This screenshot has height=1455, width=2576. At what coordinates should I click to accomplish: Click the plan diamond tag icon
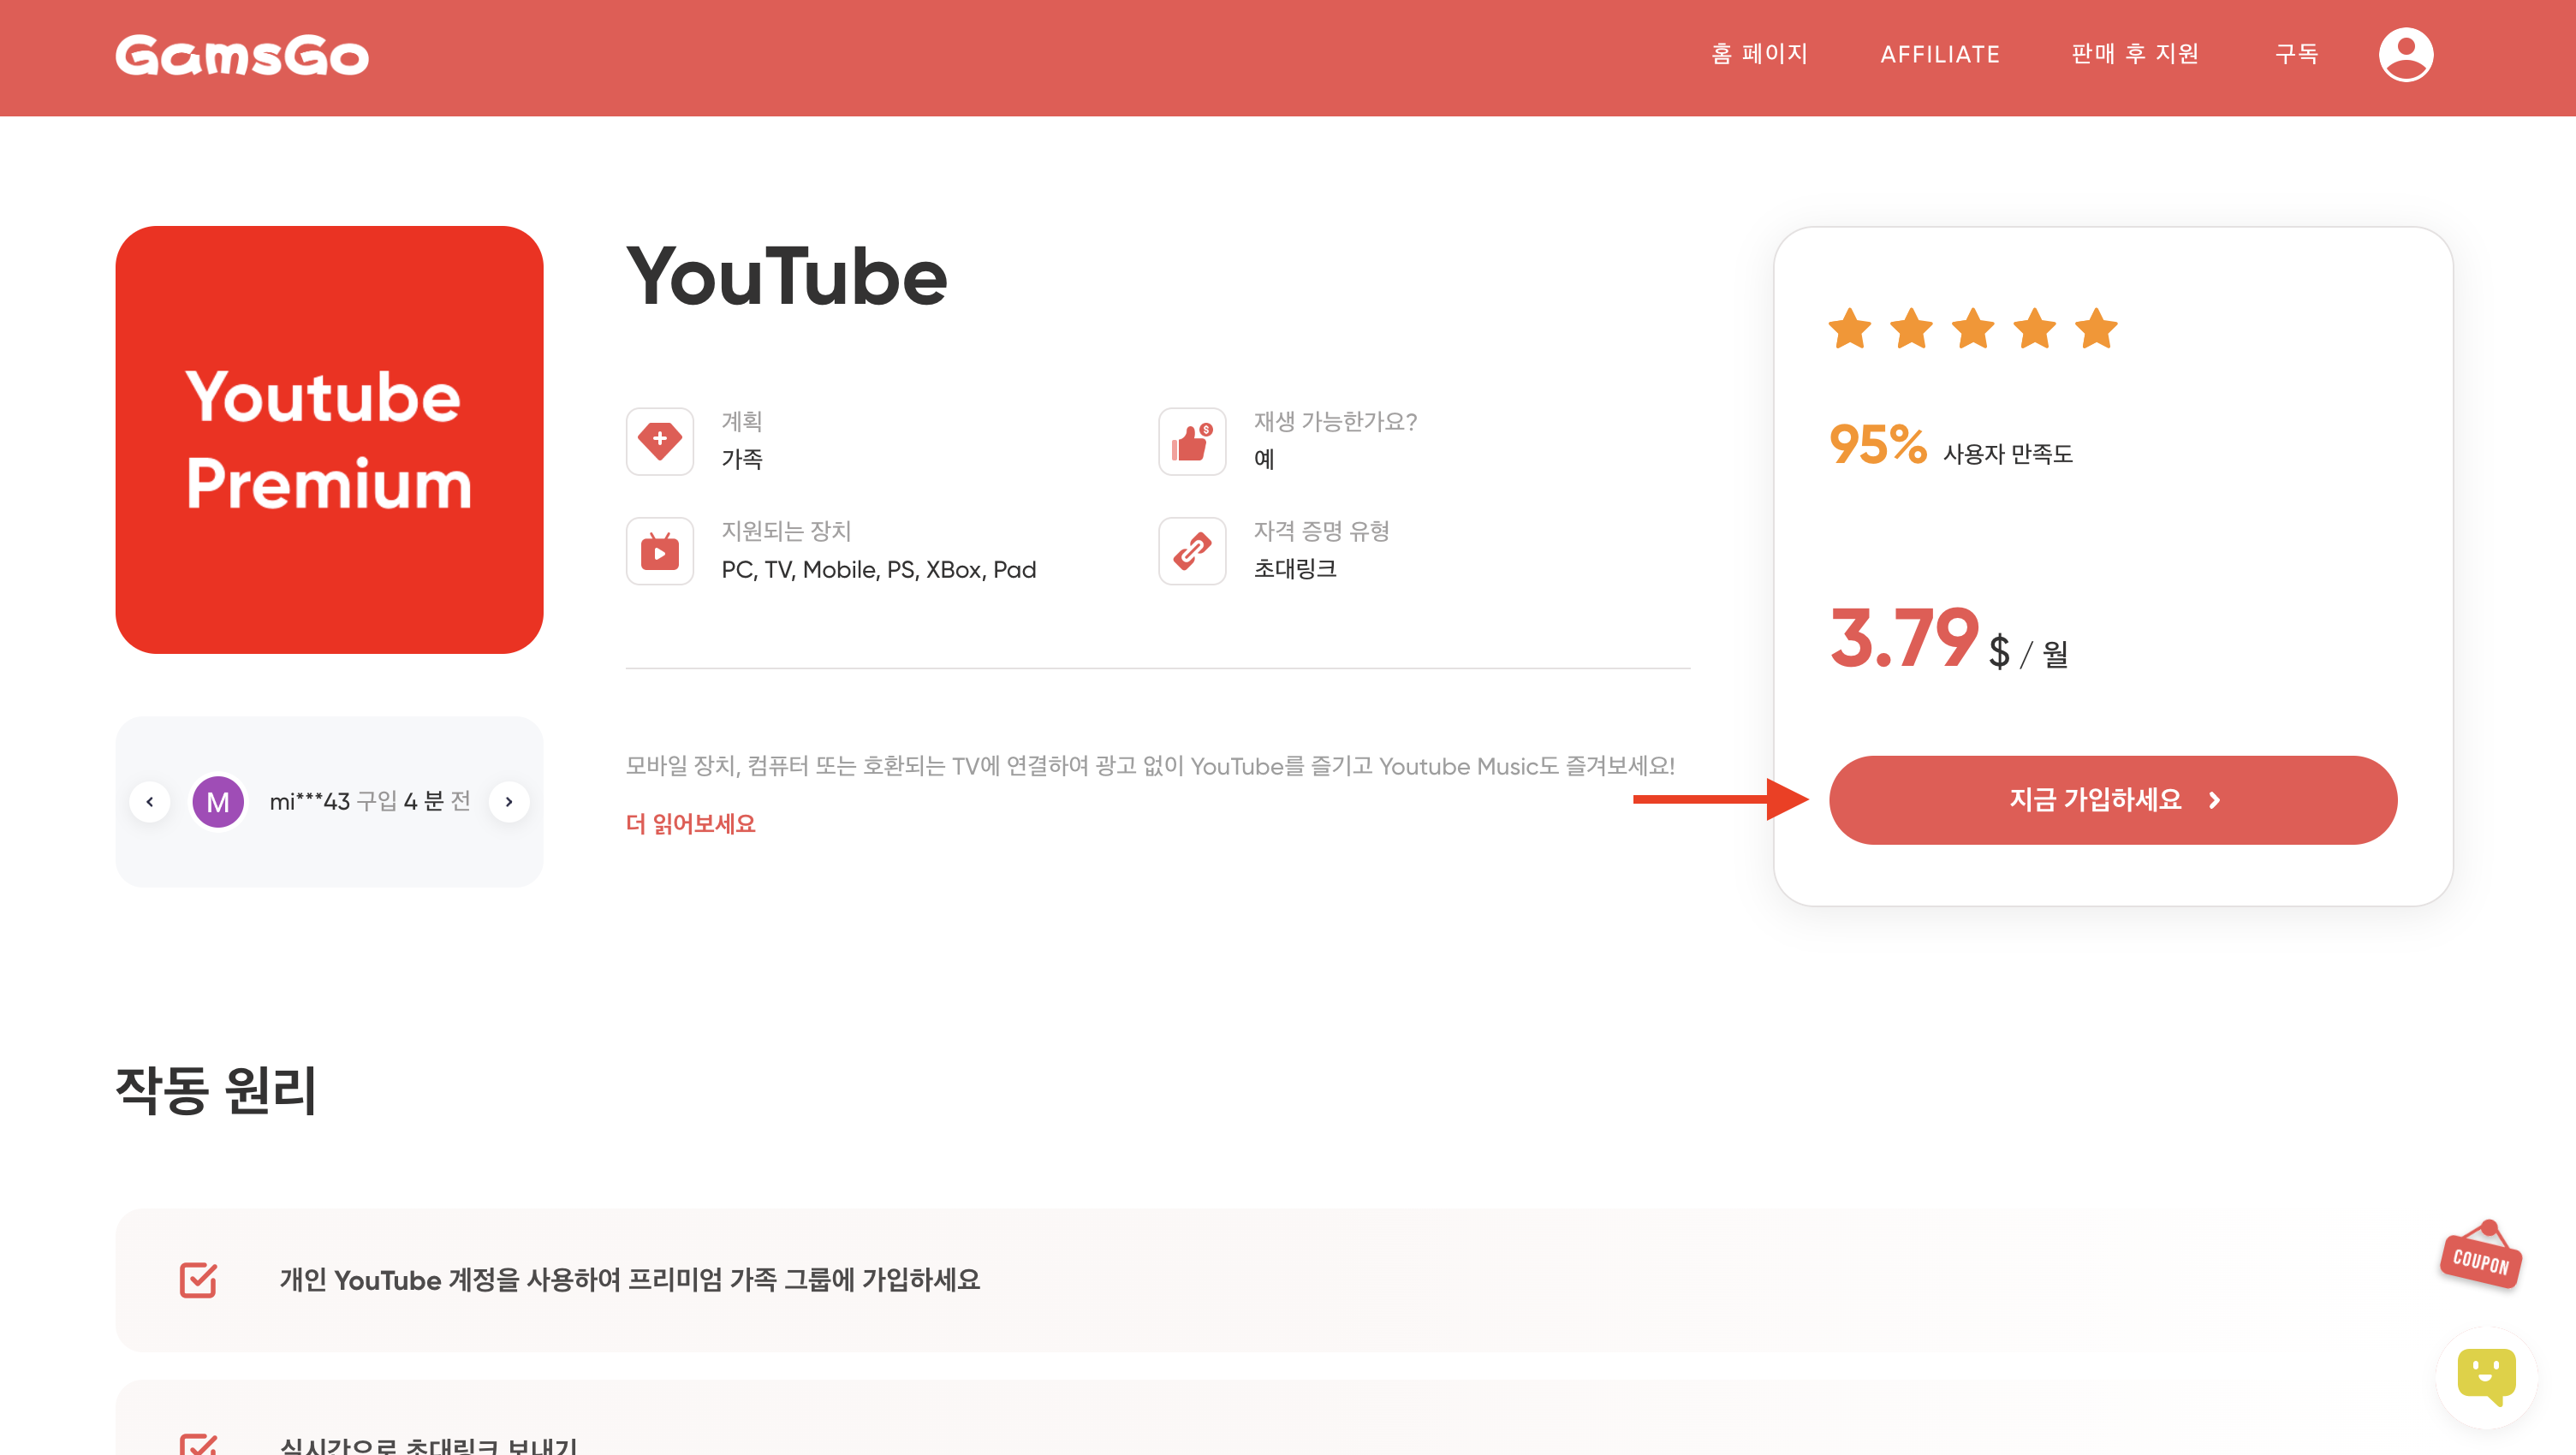tap(660, 441)
